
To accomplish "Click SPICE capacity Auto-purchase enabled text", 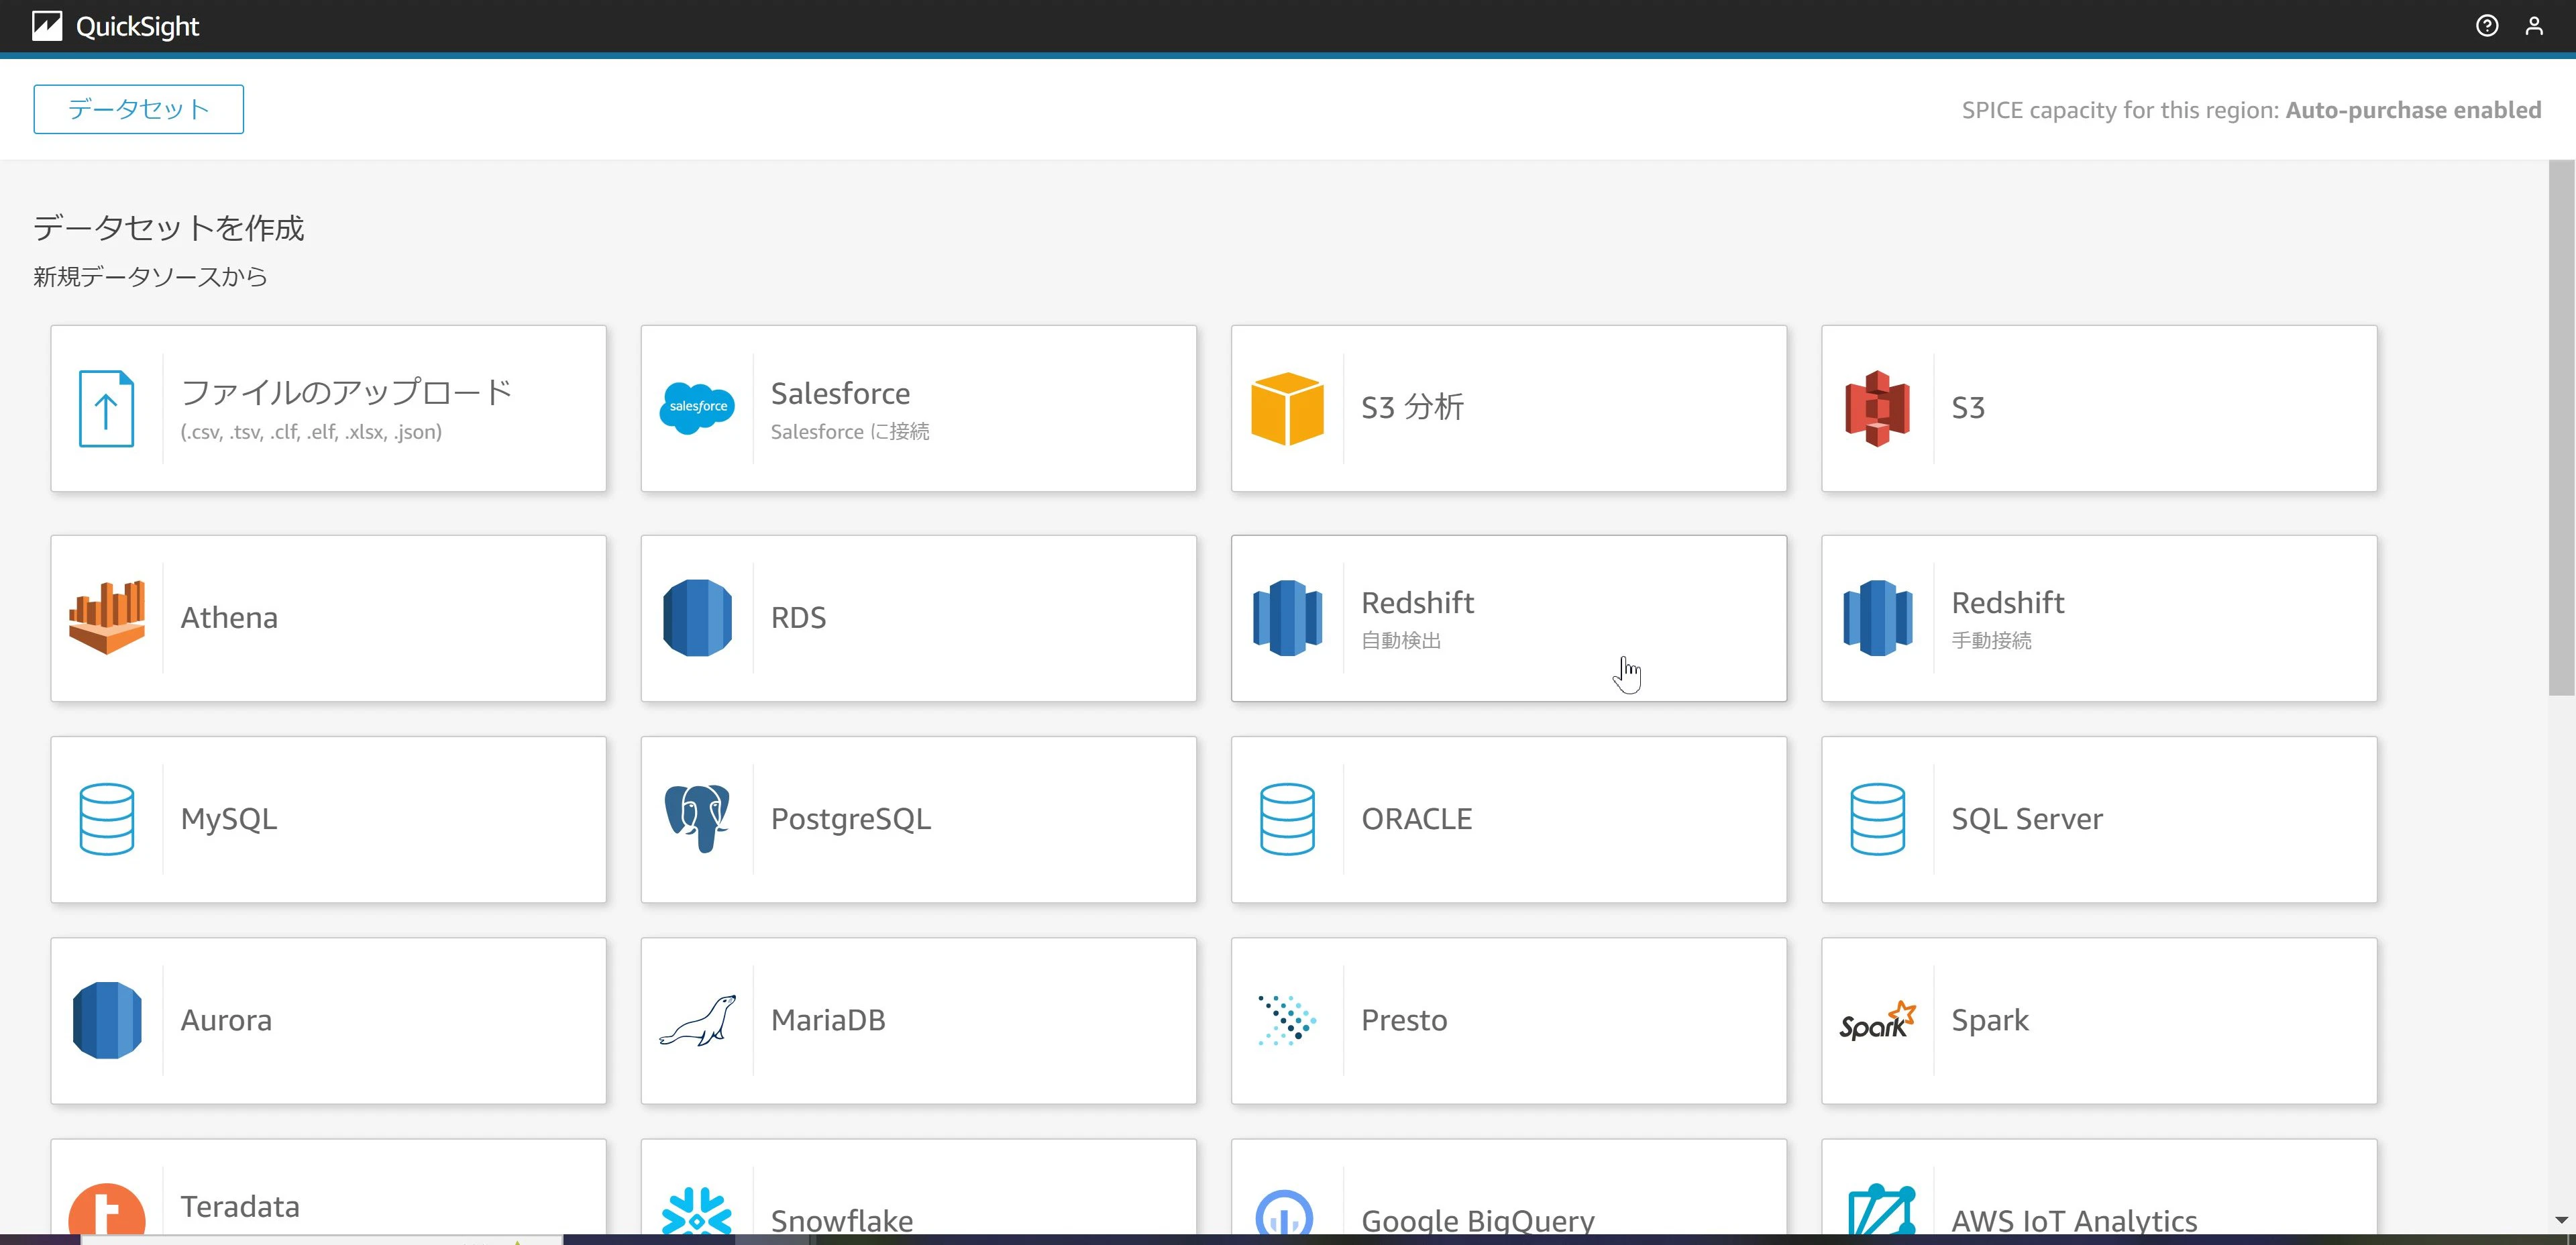I will pos(2251,110).
